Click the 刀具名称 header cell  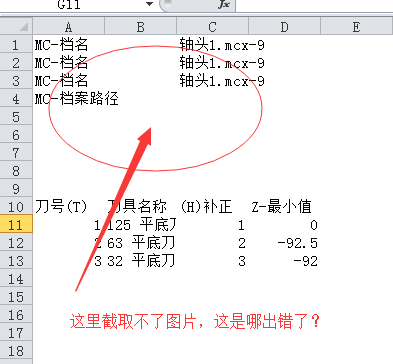pyautogui.click(x=141, y=207)
